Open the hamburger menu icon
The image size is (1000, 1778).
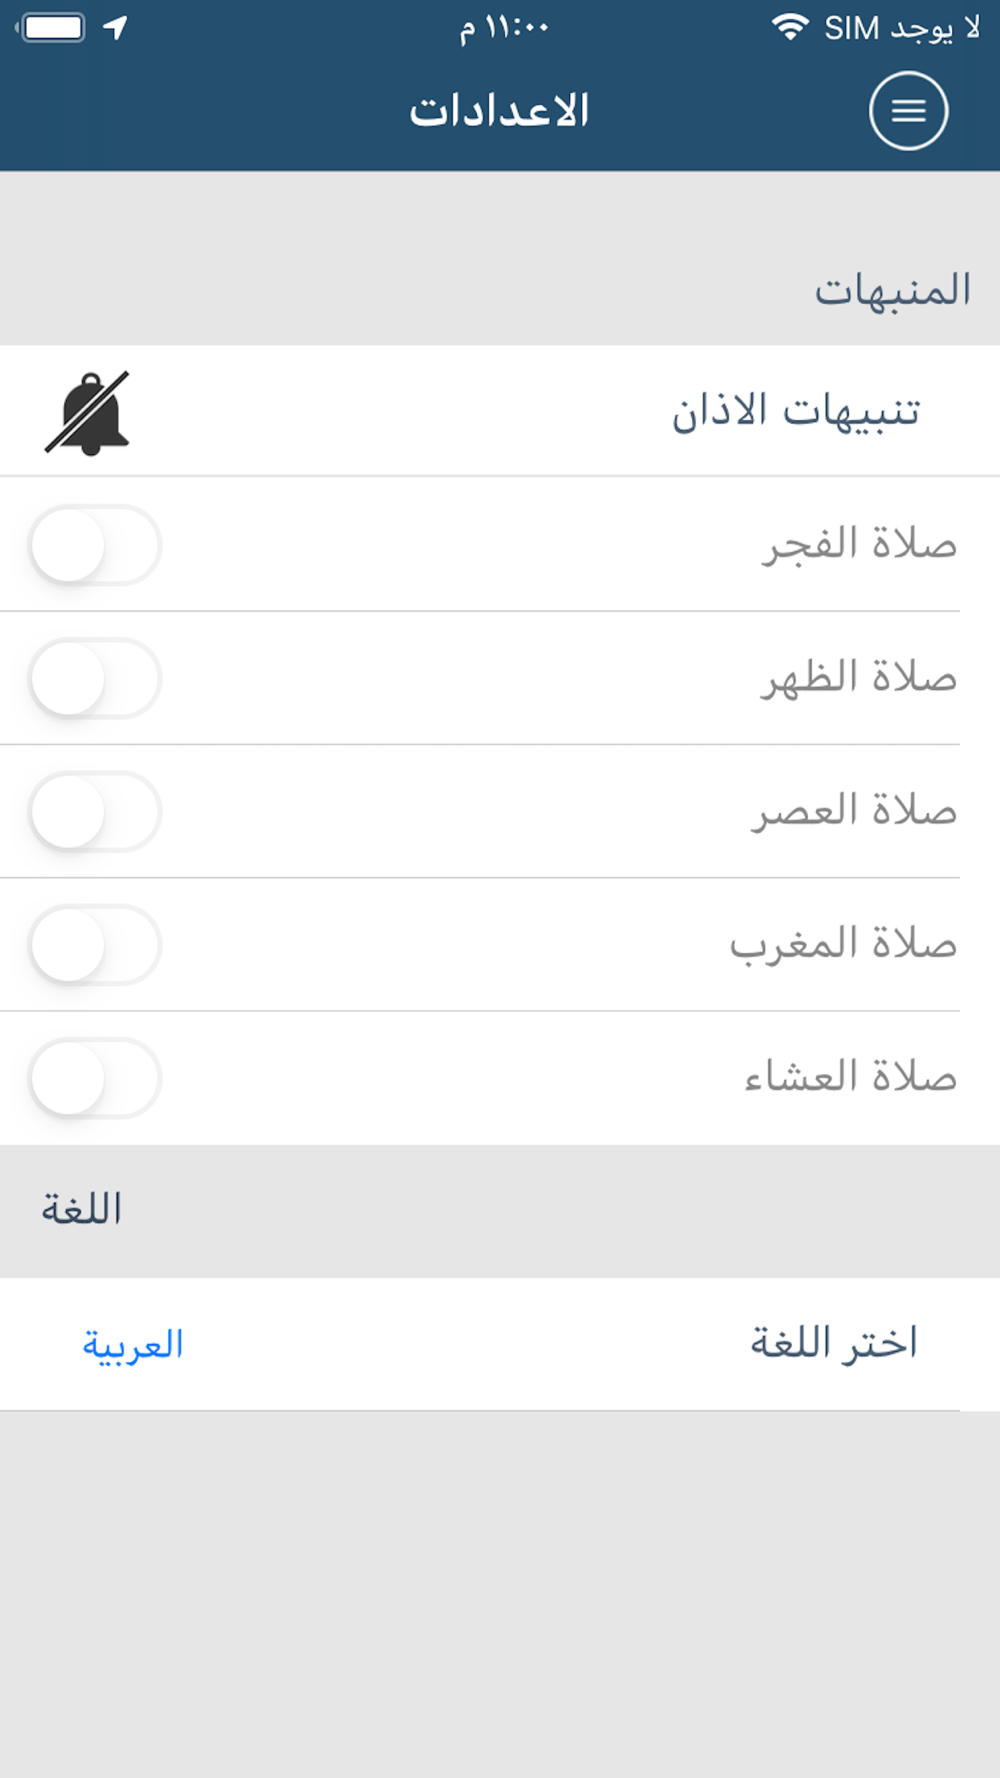click(908, 111)
